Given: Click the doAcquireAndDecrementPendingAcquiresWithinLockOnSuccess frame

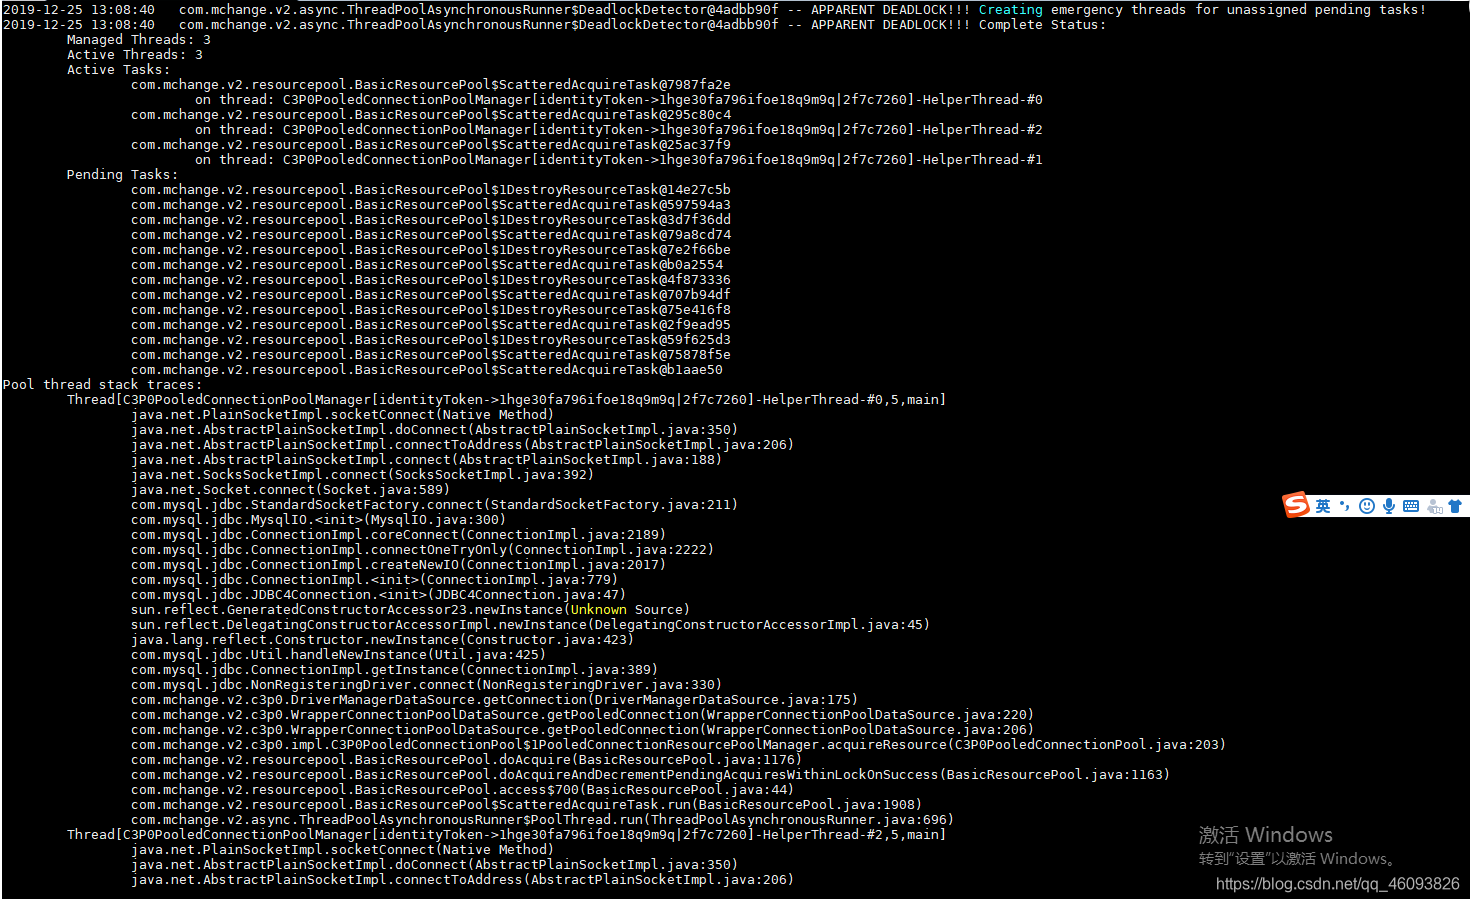Looking at the screenshot, I should click(x=650, y=775).
